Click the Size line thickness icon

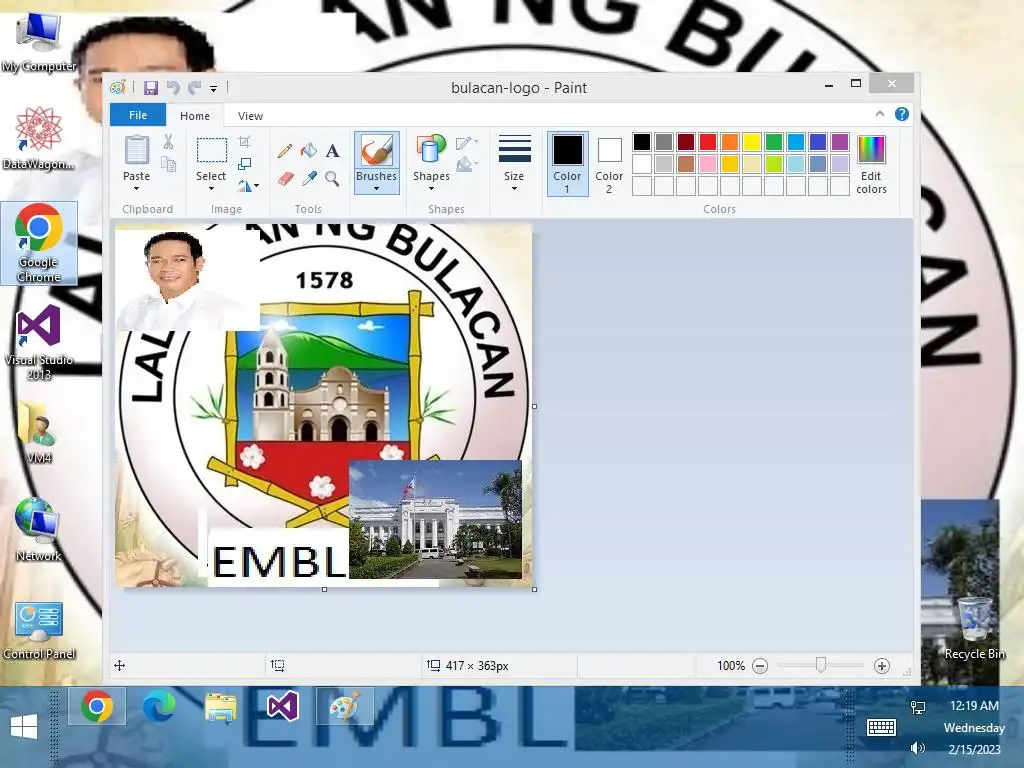click(x=515, y=149)
